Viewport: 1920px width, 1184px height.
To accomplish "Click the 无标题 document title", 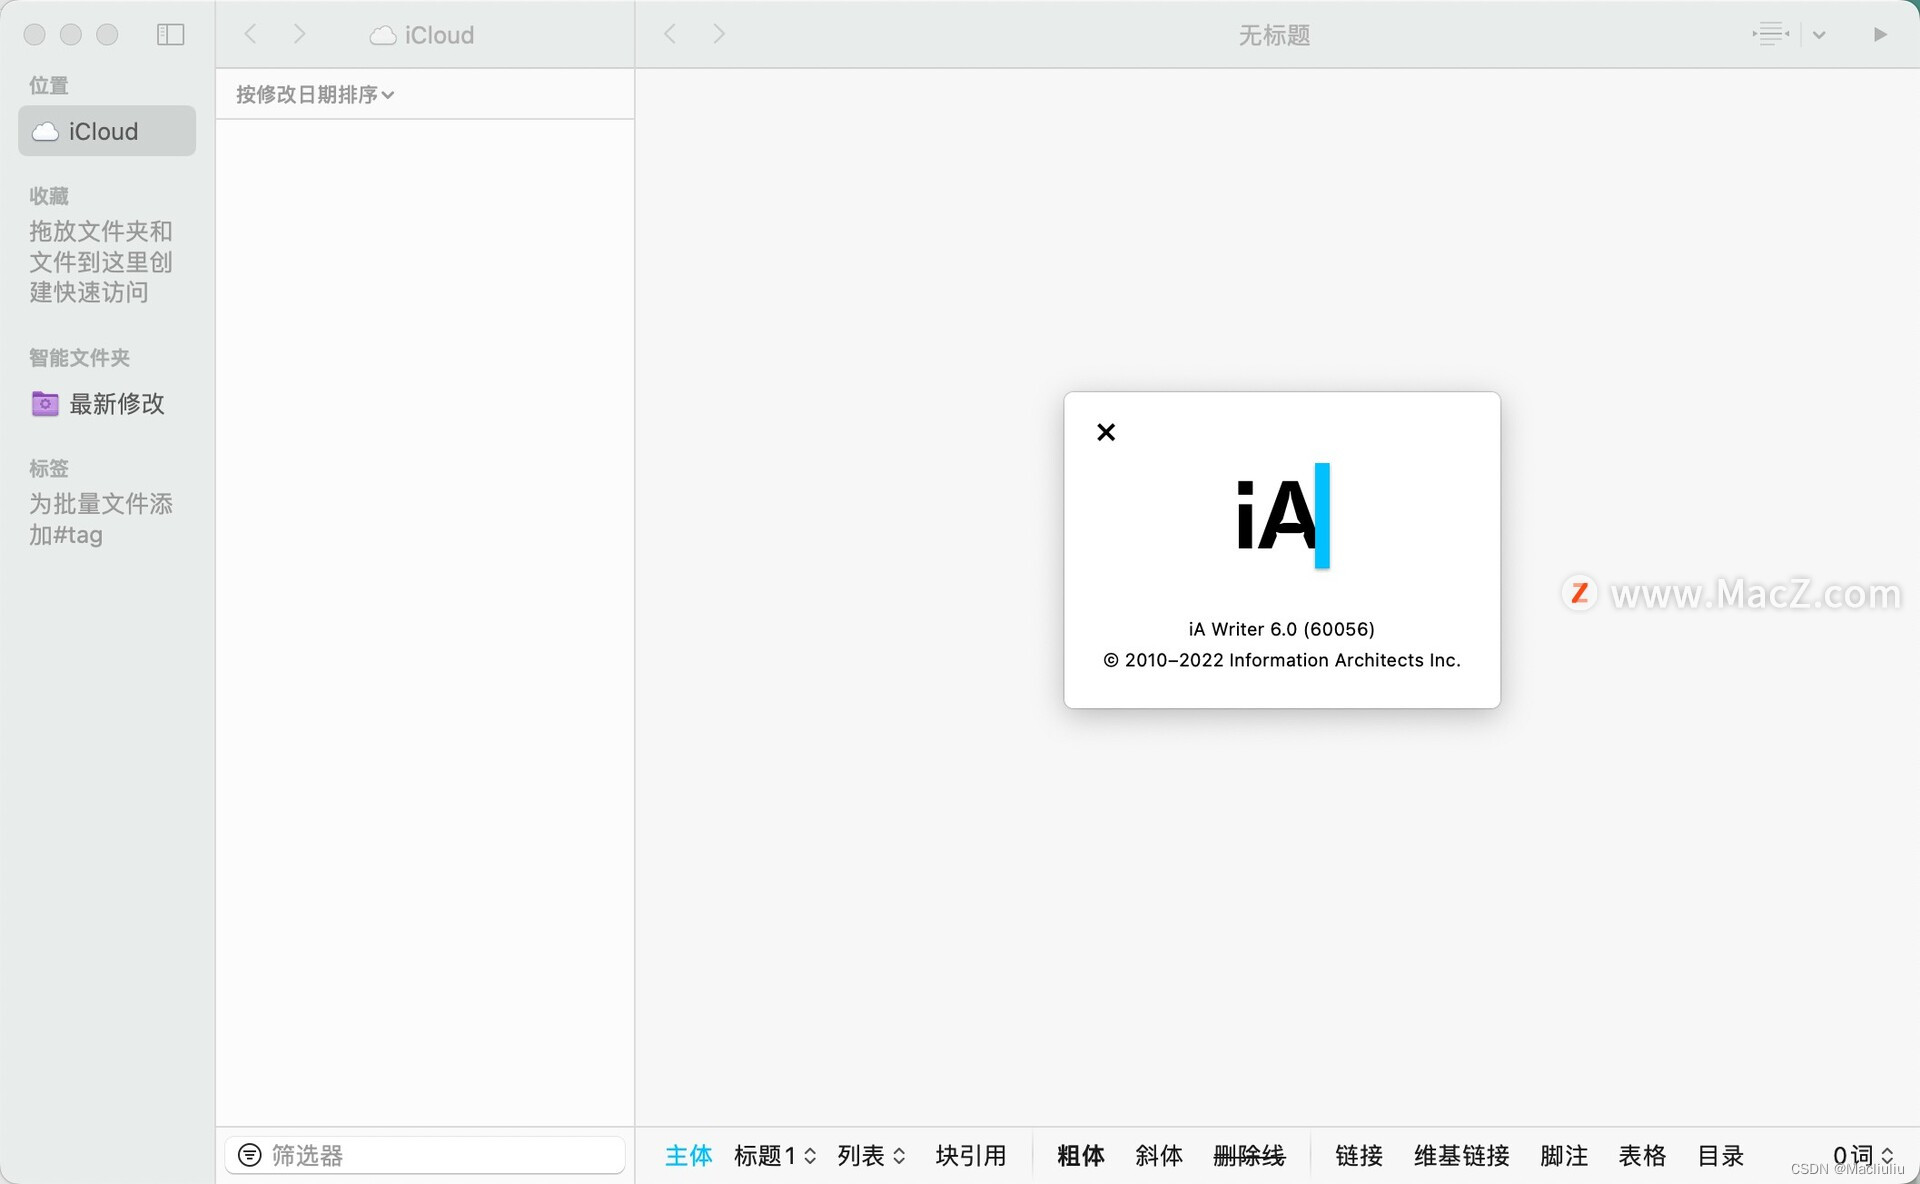I will coord(1274,35).
